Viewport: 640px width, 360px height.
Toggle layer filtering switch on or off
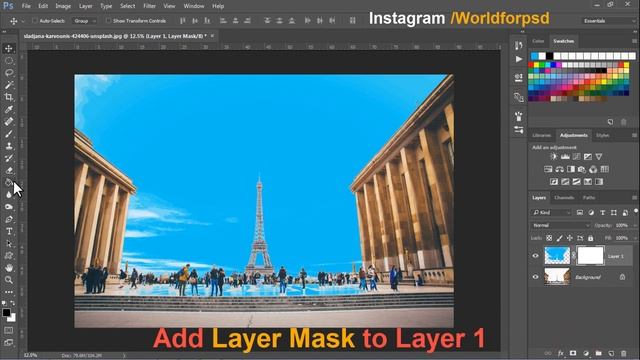pos(636,211)
